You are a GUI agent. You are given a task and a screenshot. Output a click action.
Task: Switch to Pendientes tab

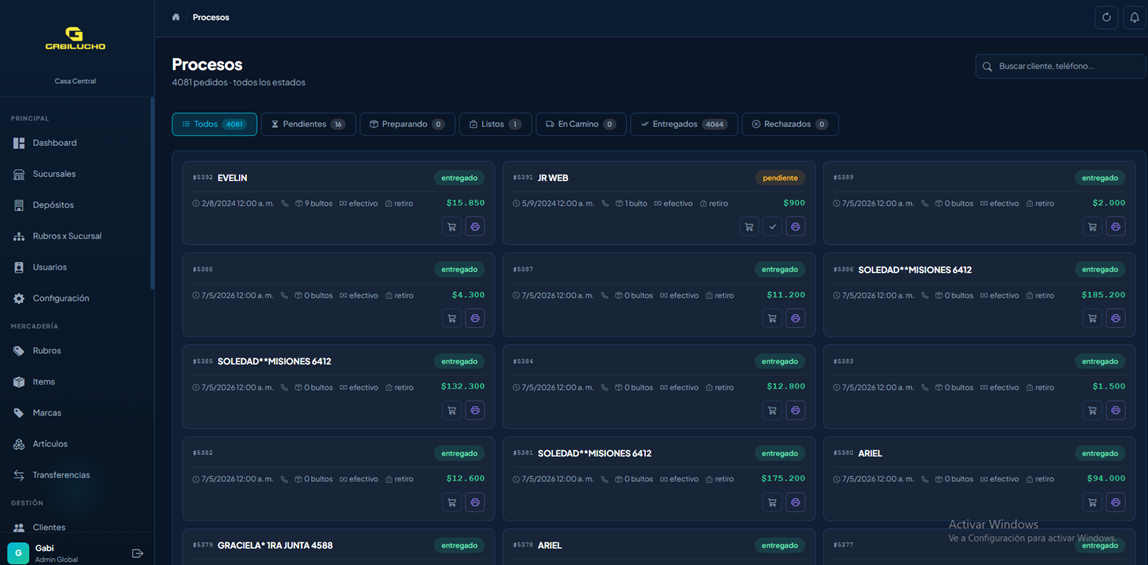click(308, 124)
